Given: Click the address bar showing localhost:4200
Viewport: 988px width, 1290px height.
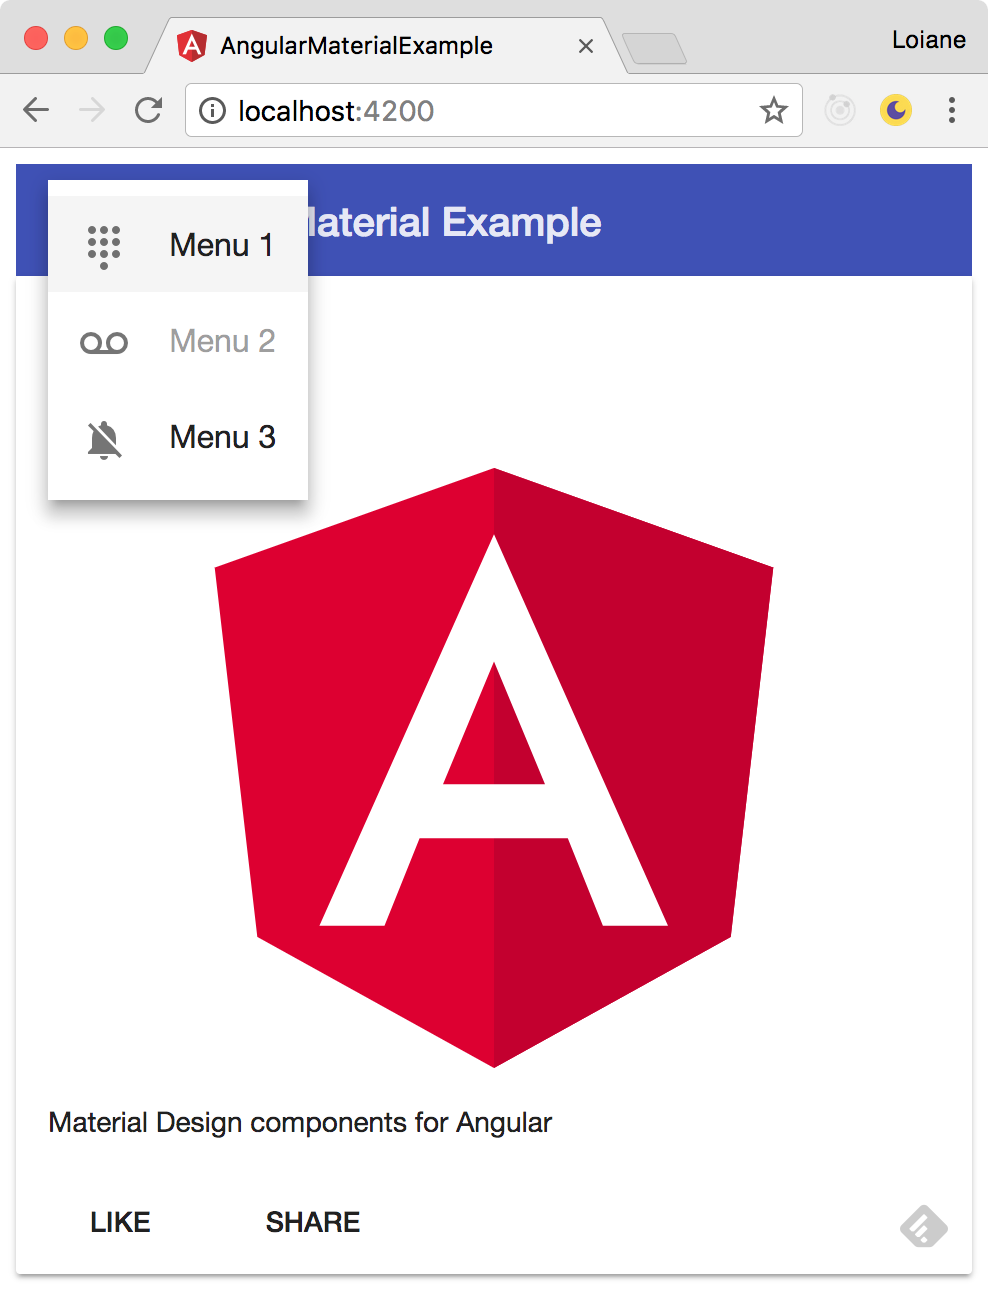Looking at the screenshot, I should (494, 110).
